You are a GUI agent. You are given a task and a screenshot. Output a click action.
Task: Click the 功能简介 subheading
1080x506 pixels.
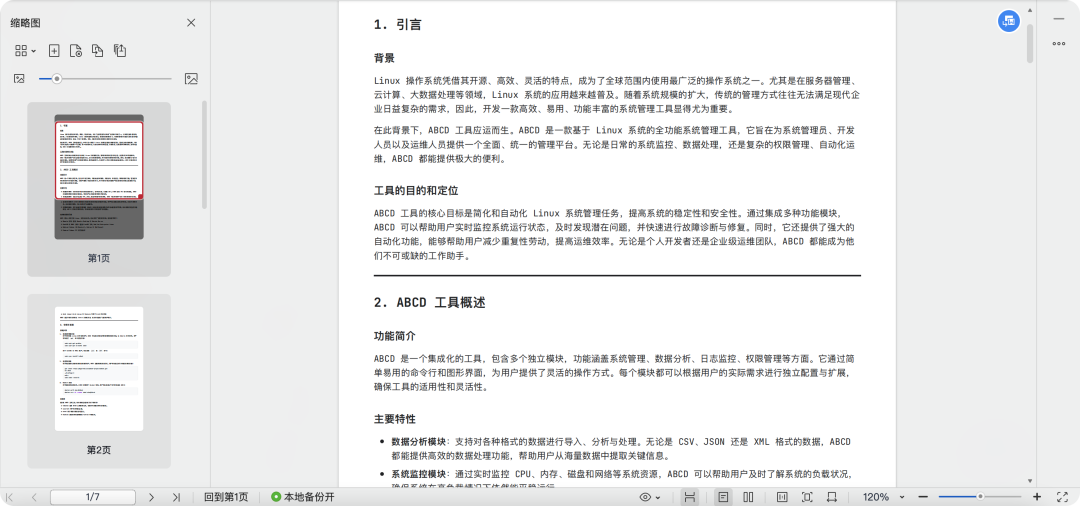(395, 337)
